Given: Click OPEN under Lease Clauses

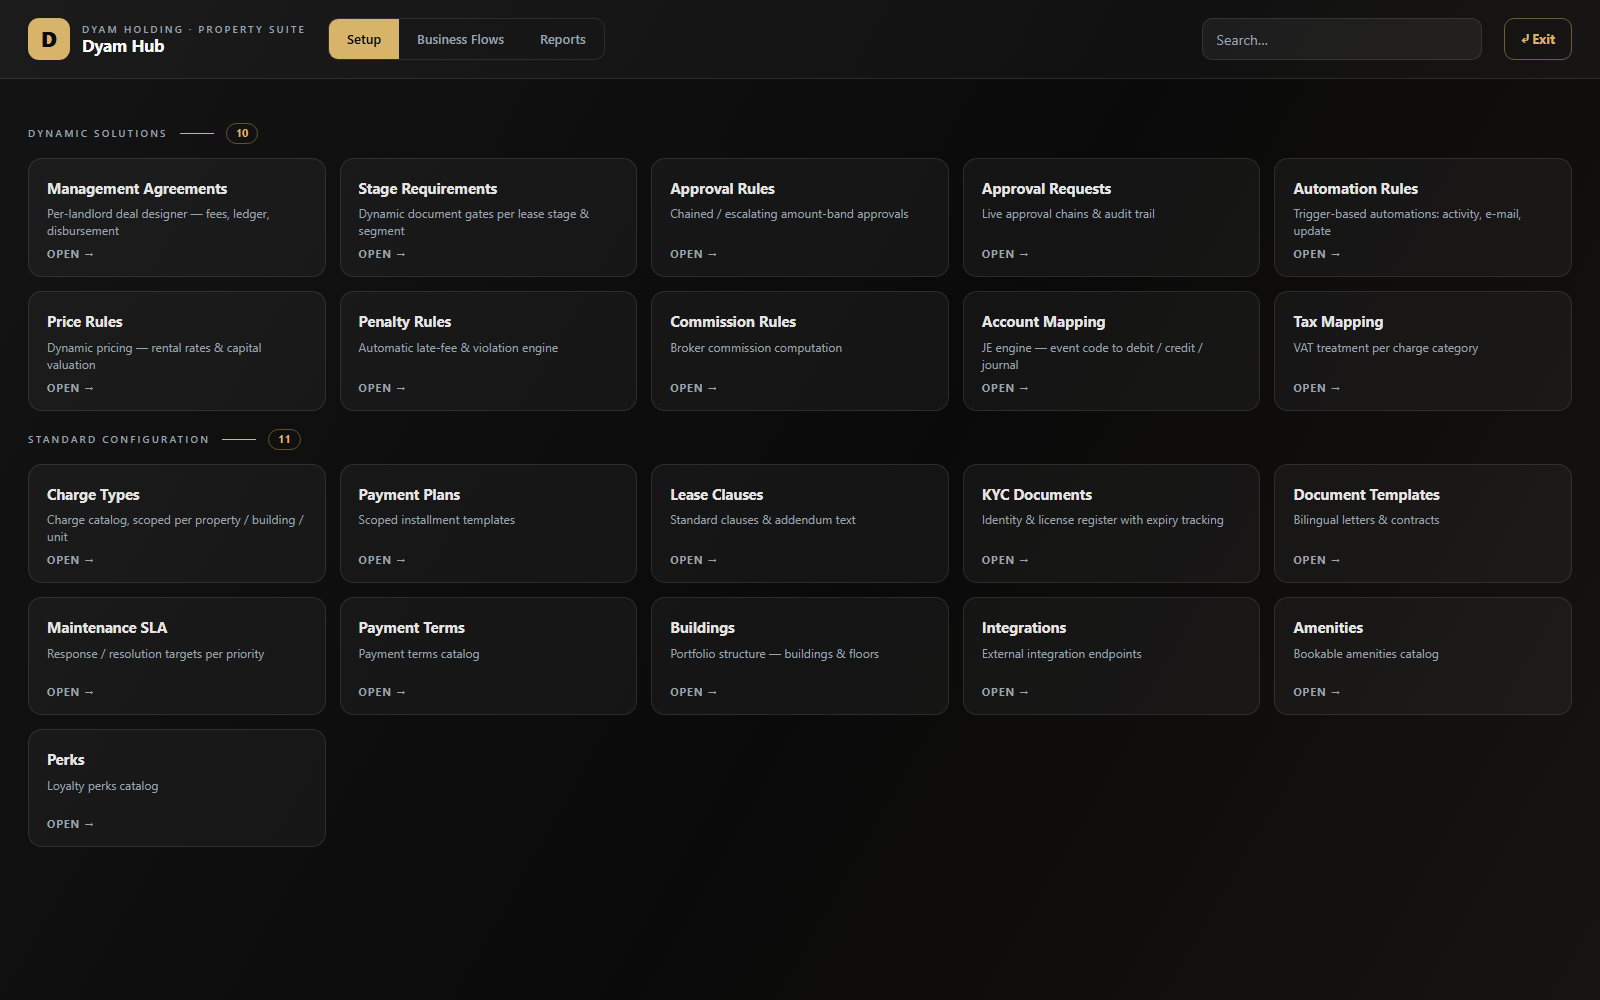Looking at the screenshot, I should (693, 560).
